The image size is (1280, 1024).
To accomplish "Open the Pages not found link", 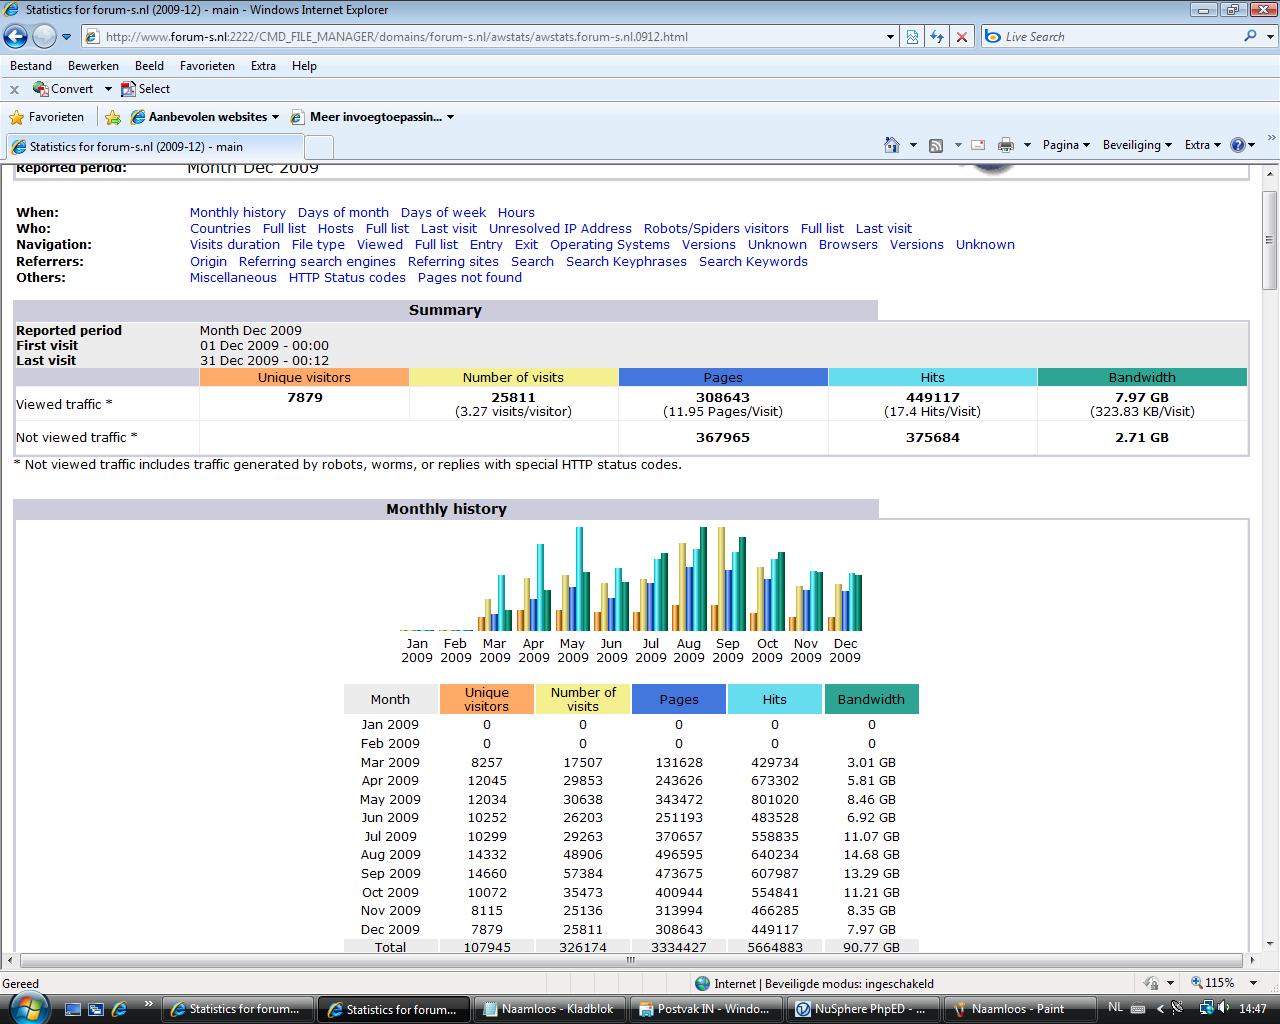I will click(x=470, y=277).
